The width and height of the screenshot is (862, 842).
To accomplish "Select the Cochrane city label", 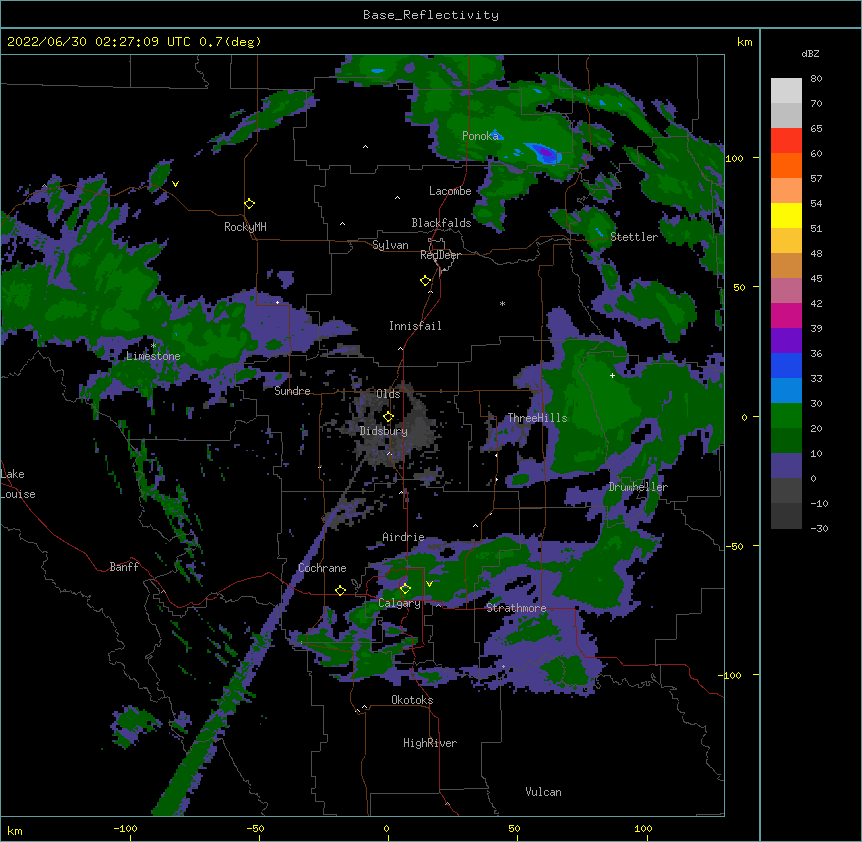I will 322,568.
